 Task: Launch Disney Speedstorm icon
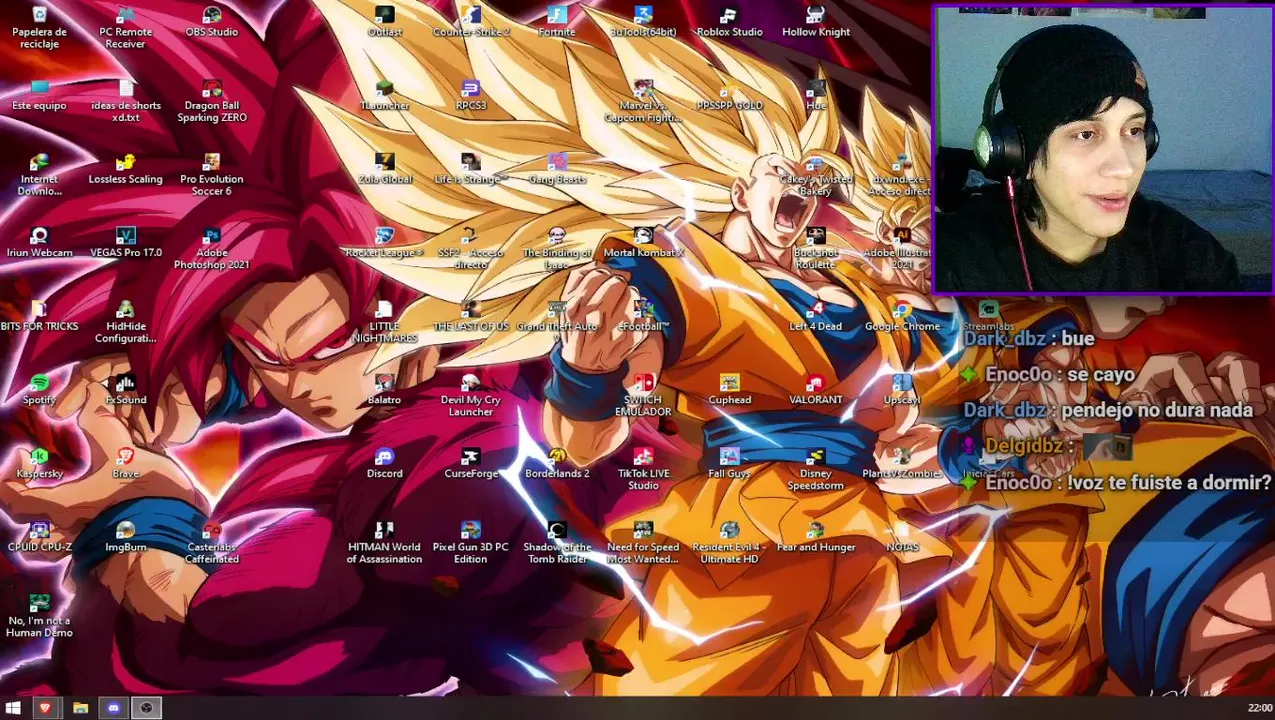[x=816, y=468]
